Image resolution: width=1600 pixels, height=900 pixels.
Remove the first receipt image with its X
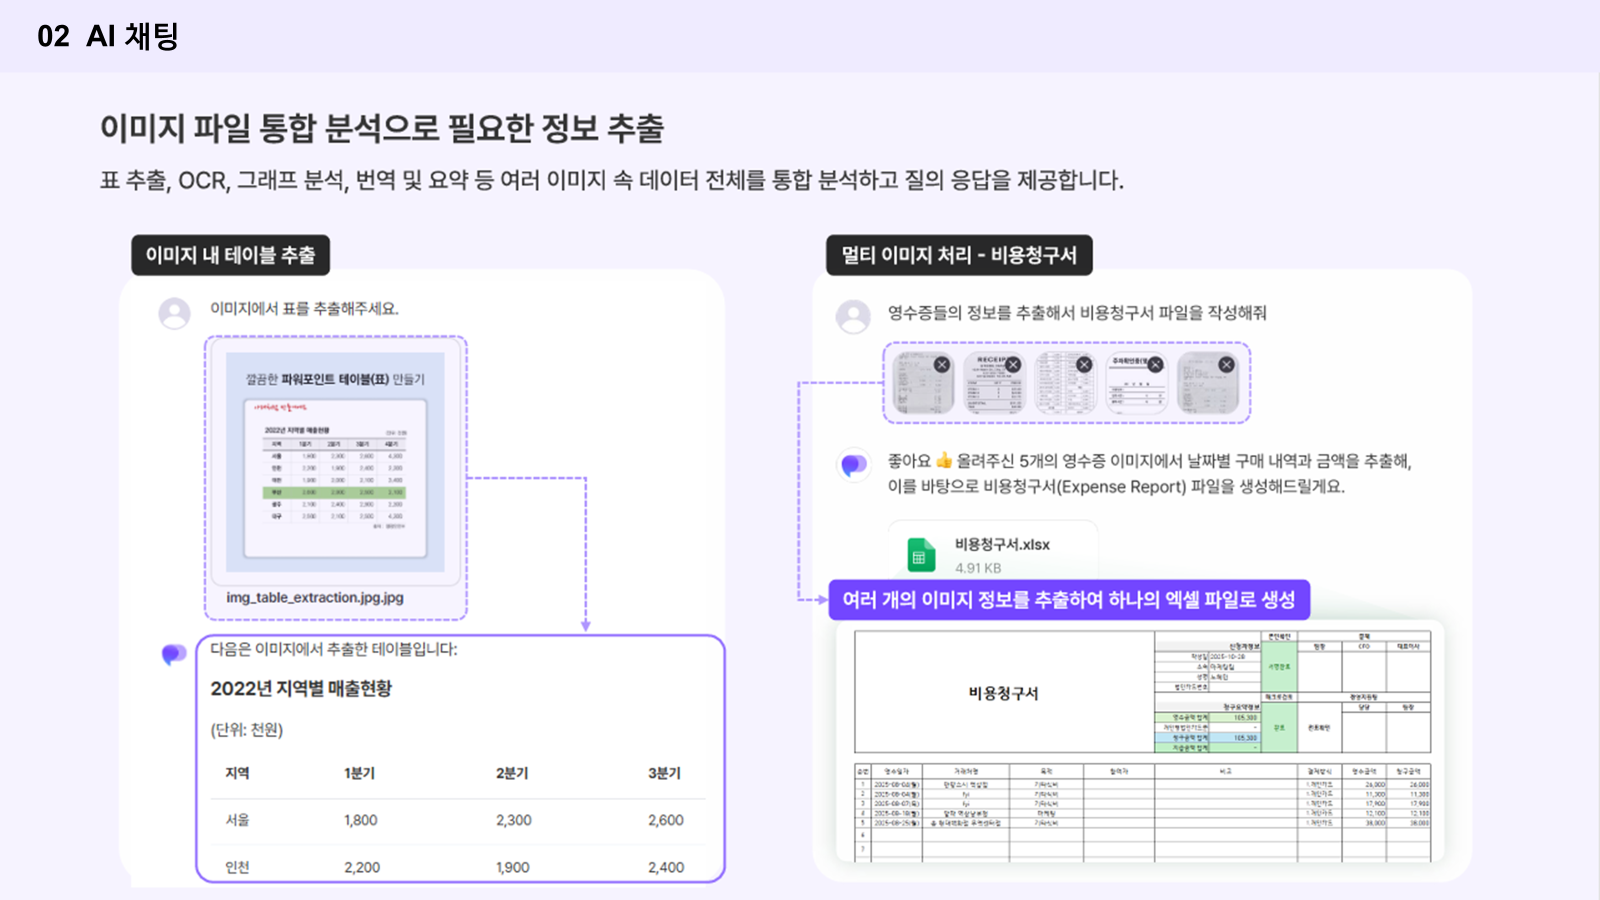click(x=941, y=365)
